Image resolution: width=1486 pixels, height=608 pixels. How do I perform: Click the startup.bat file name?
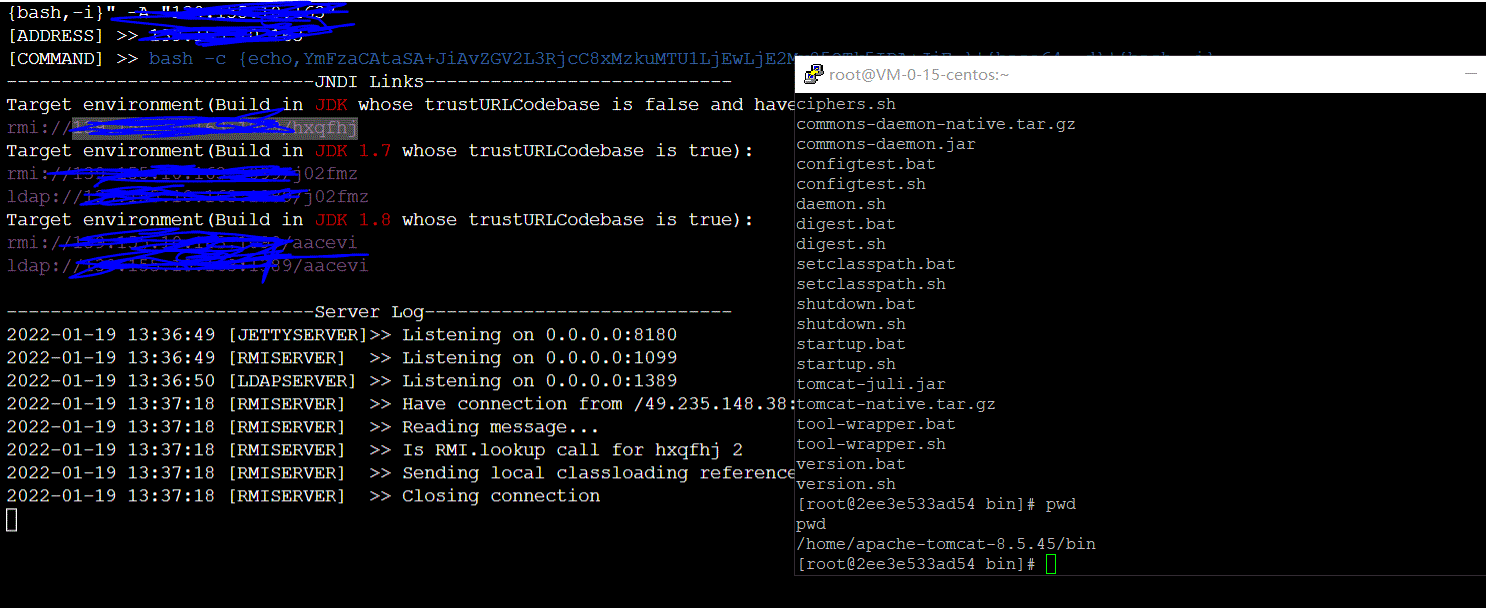(851, 344)
